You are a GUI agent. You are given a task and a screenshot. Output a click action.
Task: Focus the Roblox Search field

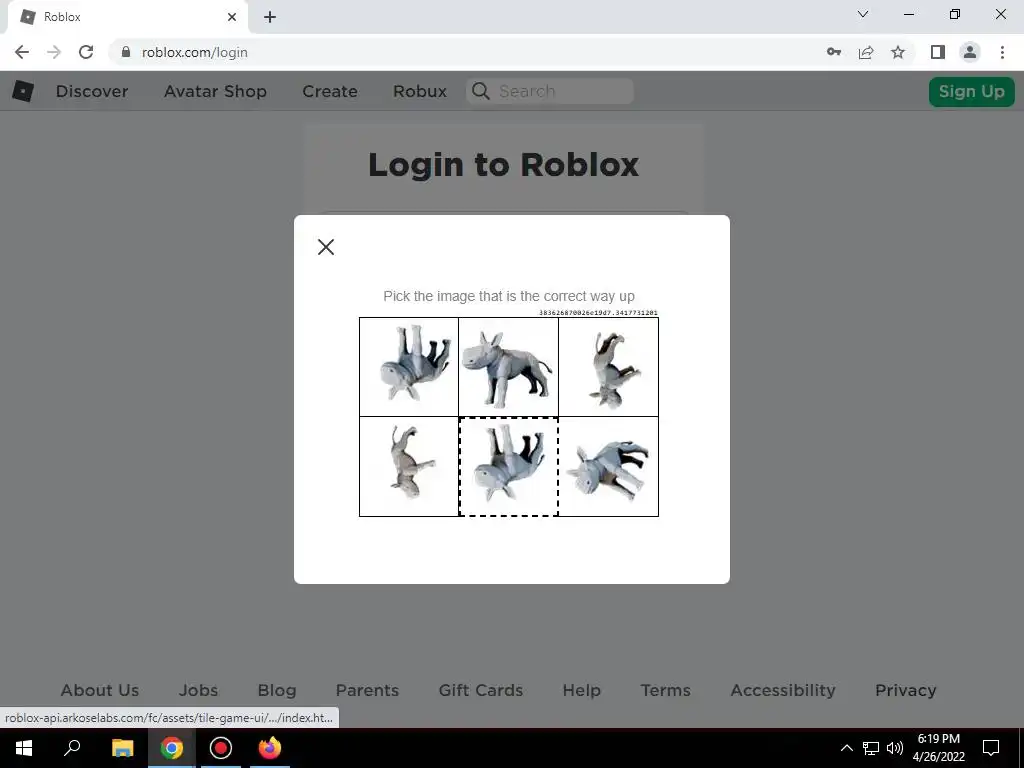pos(550,91)
